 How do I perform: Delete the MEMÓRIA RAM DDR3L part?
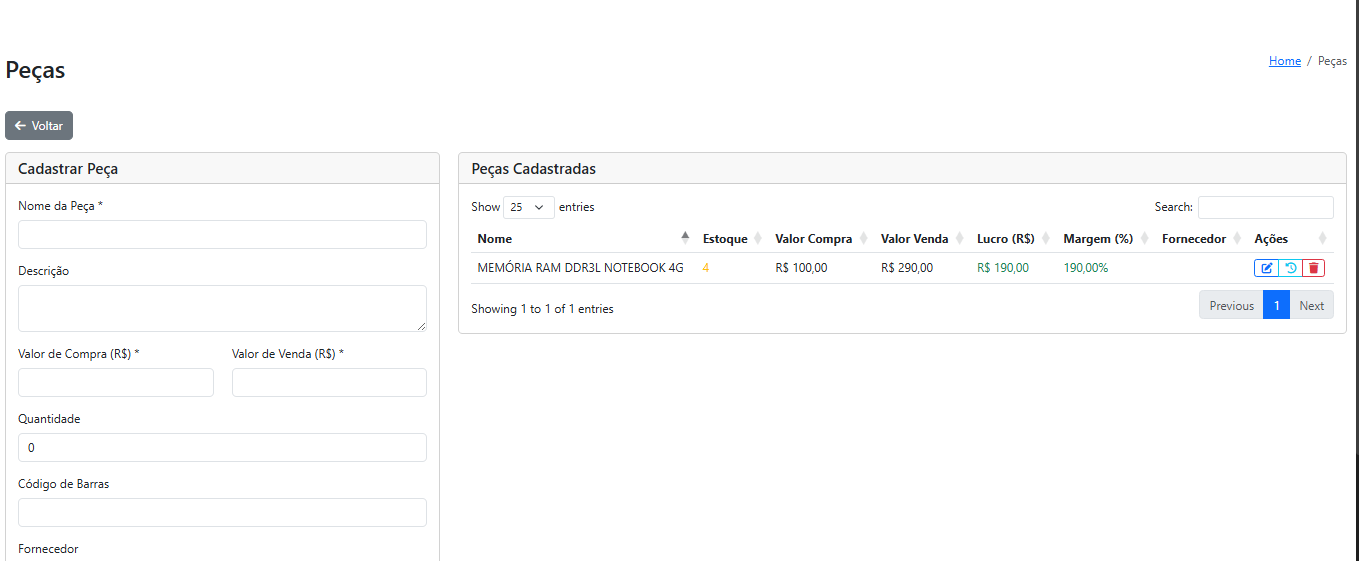pyautogui.click(x=1313, y=268)
